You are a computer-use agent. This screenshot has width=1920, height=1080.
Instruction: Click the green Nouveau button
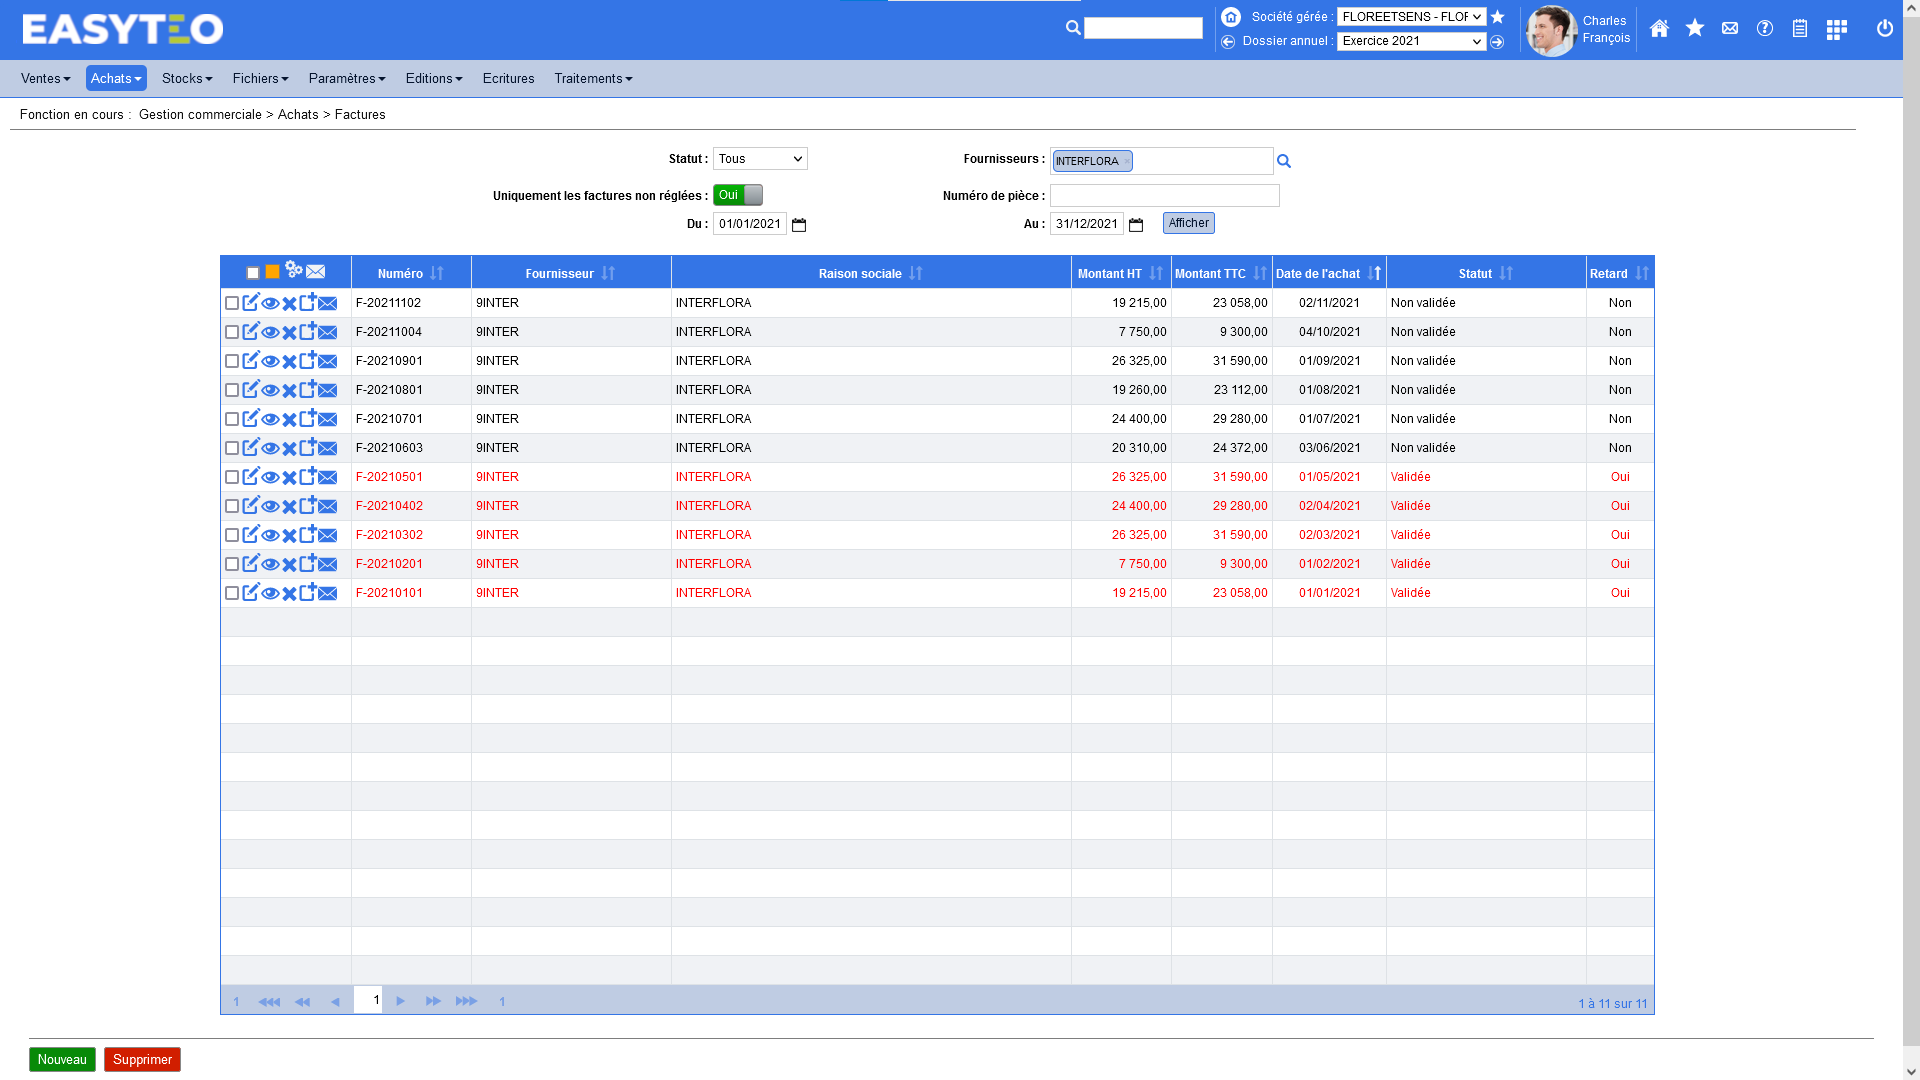point(62,1059)
